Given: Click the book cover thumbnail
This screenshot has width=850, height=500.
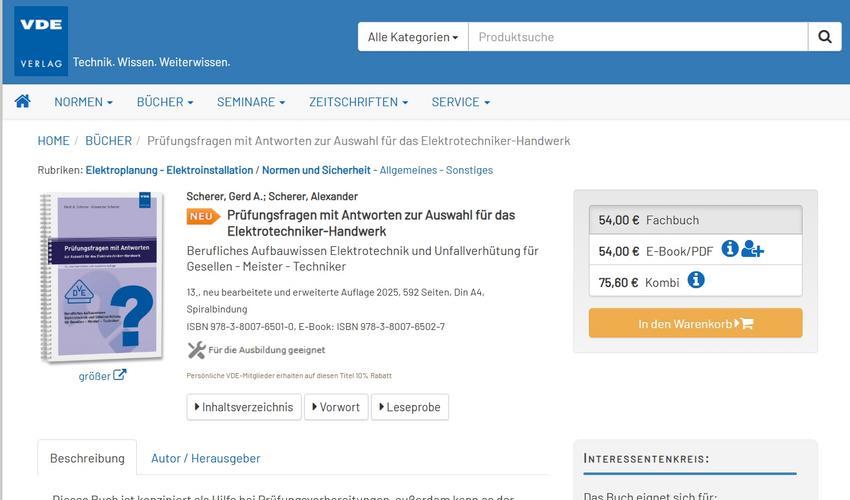Looking at the screenshot, I should [101, 277].
